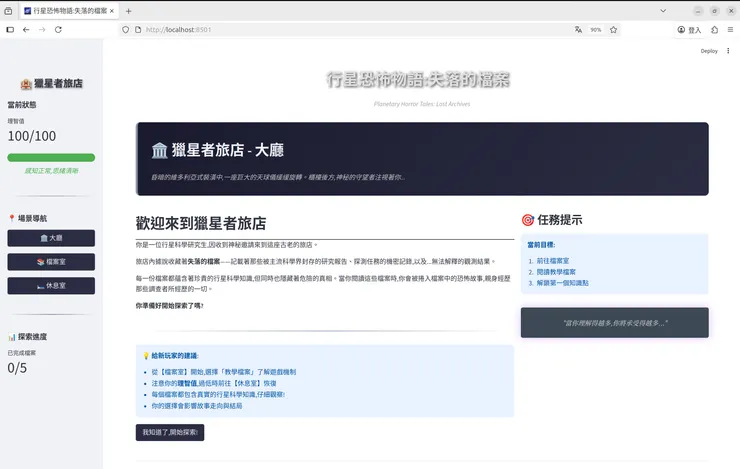
Task: Click the 歡迎來到獵星者旅店 heading
Action: pyautogui.click(x=201, y=223)
